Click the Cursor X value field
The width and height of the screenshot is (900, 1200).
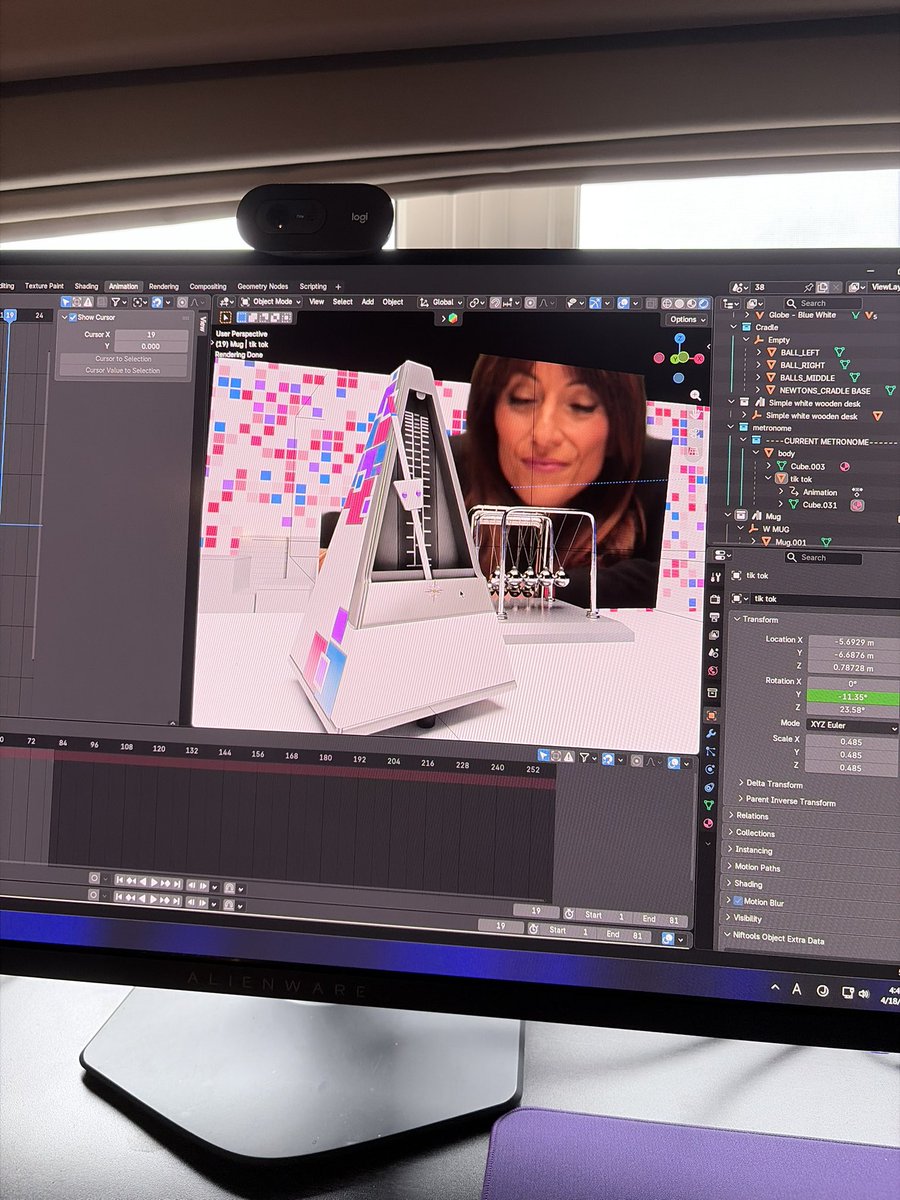[150, 335]
